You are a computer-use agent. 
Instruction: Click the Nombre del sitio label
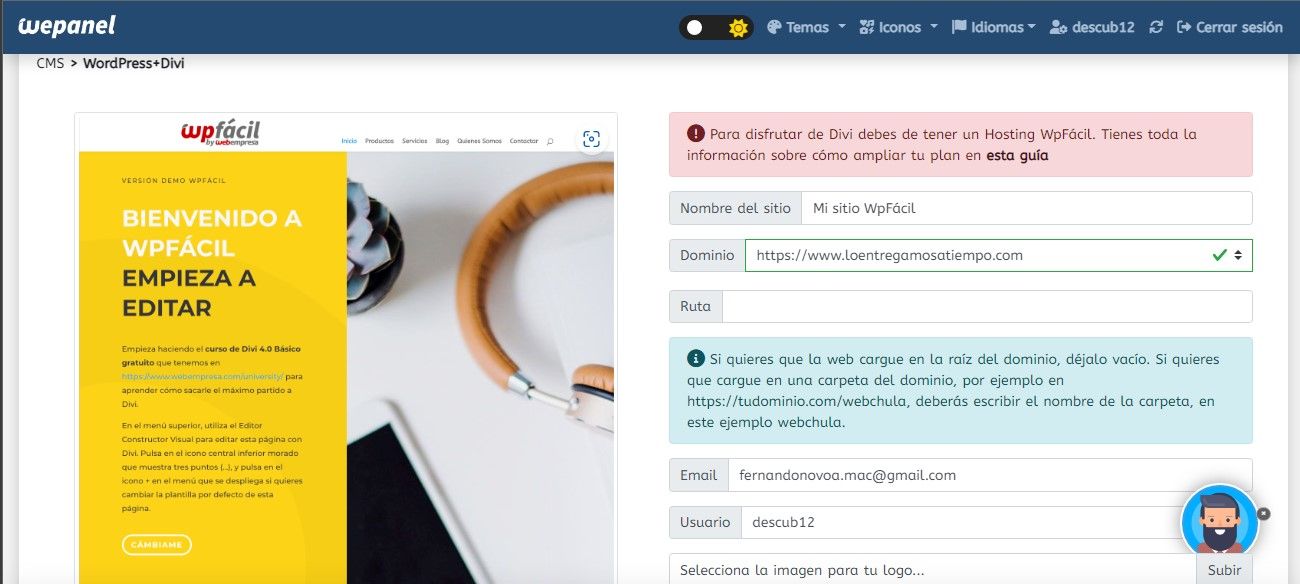(x=735, y=208)
